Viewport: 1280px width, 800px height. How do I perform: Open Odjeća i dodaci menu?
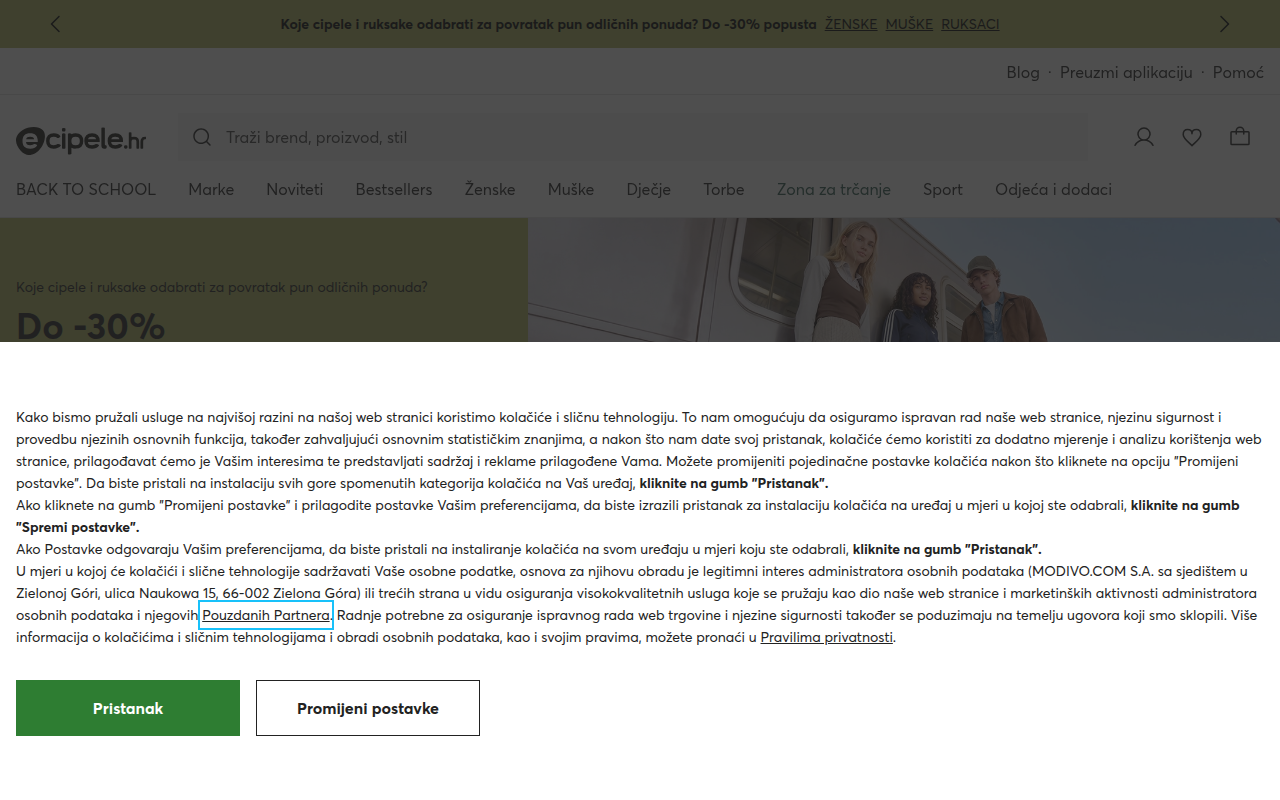coord(1053,189)
